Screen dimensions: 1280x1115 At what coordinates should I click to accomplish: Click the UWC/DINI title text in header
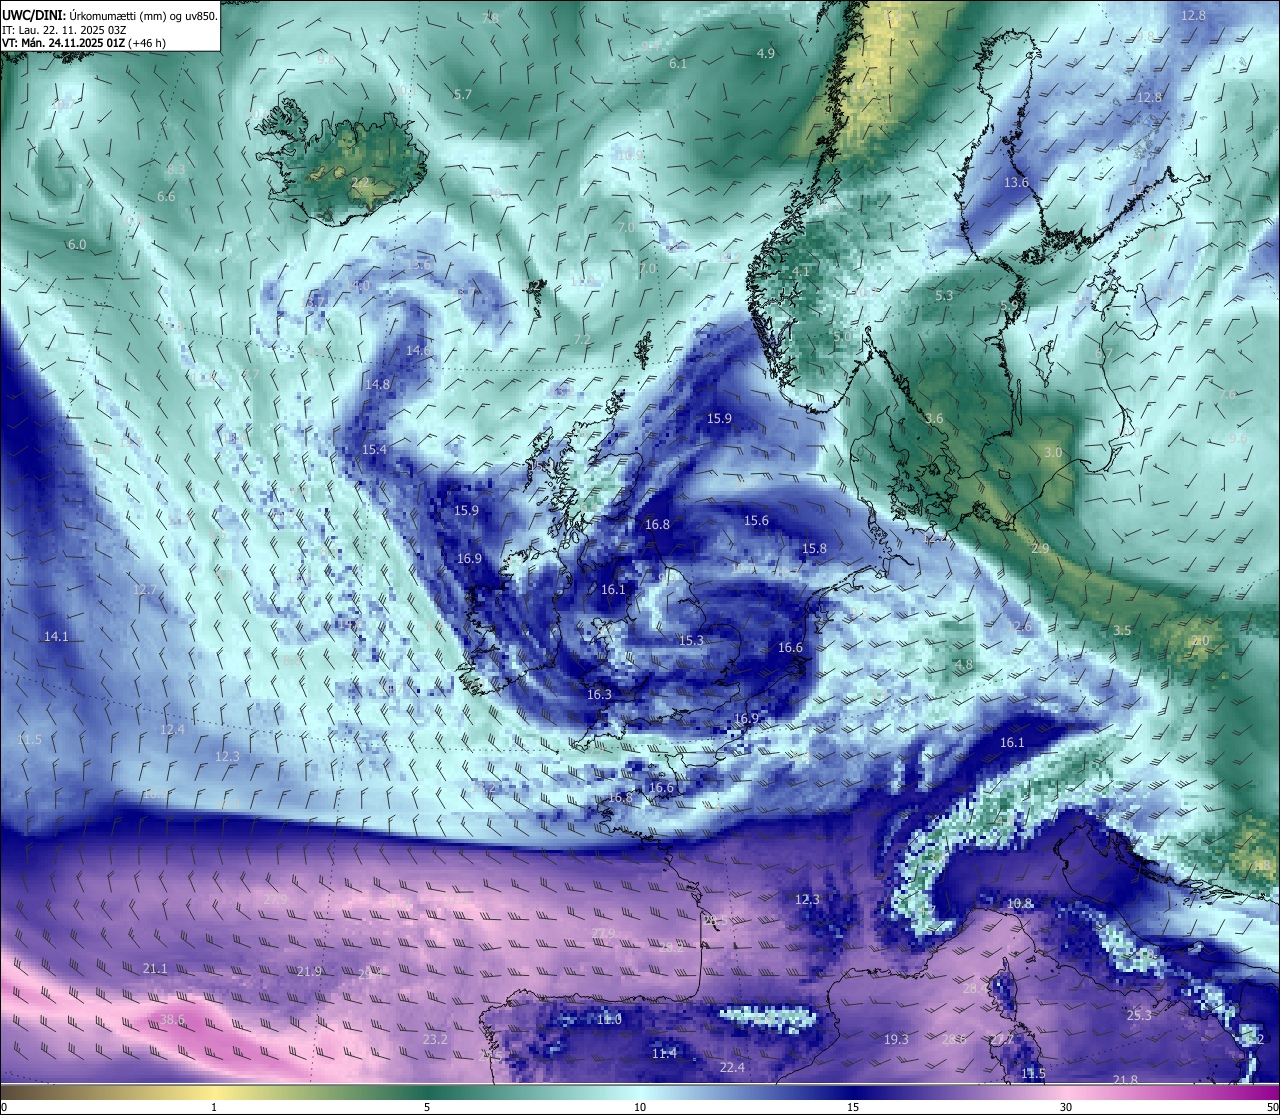(x=34, y=15)
